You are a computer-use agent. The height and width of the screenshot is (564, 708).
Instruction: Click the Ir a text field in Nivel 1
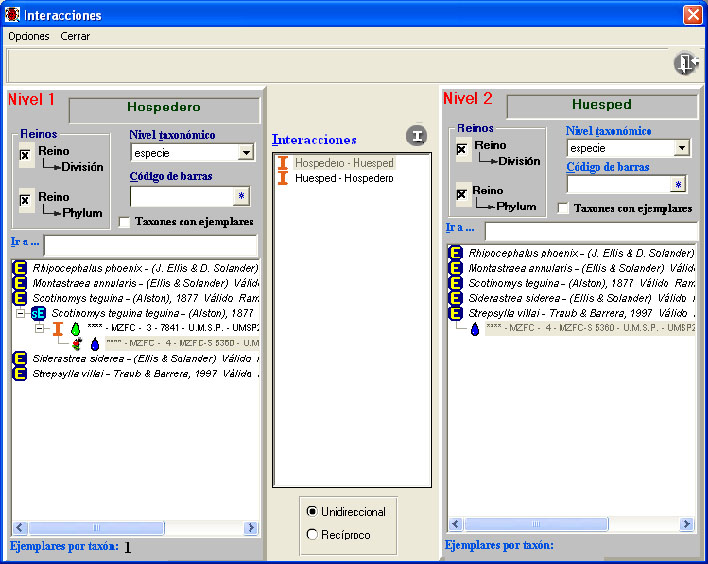point(151,247)
